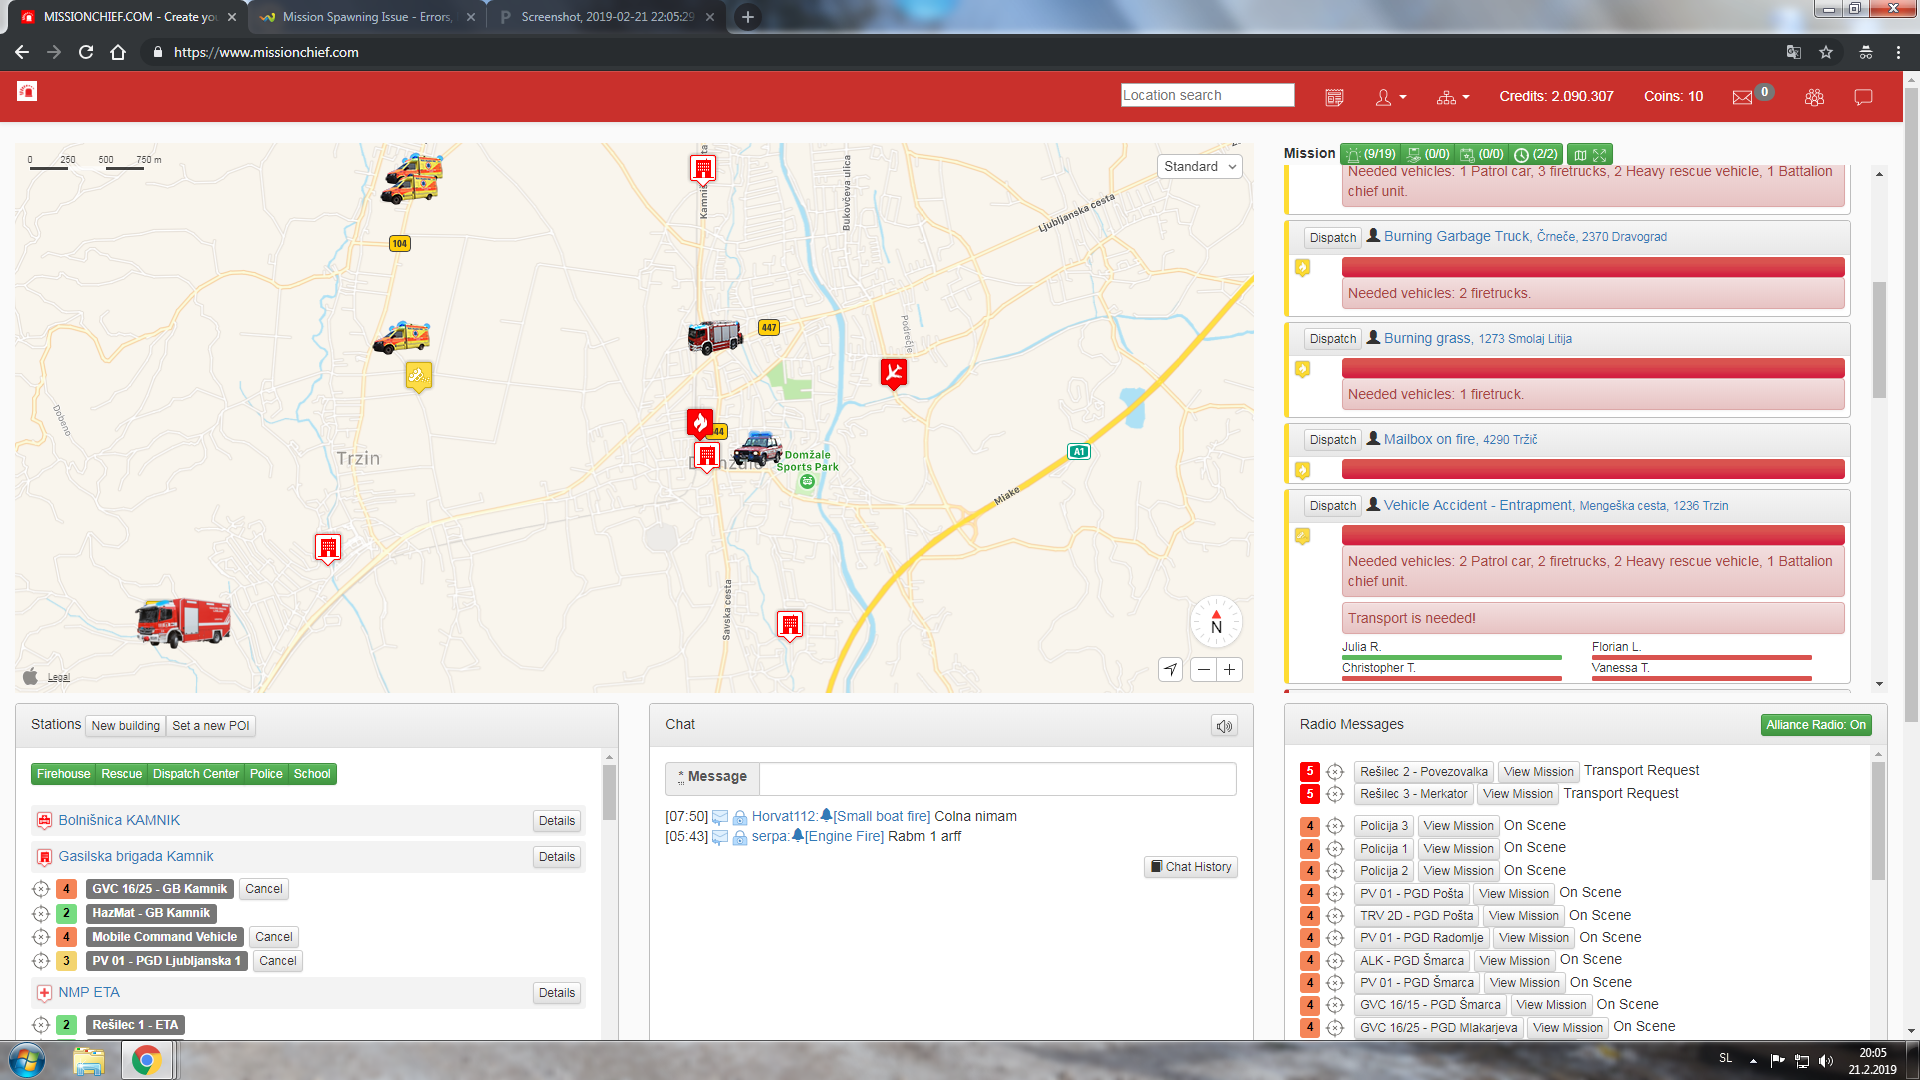
Task: Mute chat sound speaker icon
Action: click(x=1224, y=726)
